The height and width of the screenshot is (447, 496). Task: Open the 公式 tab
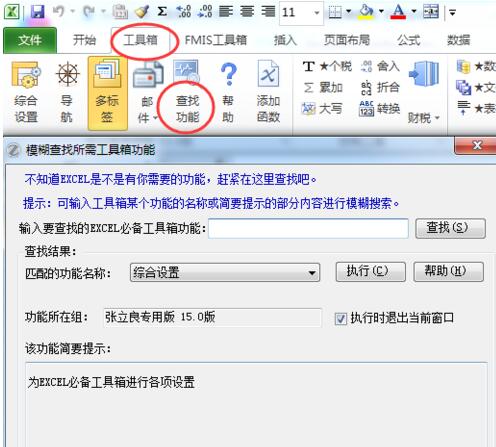(x=408, y=40)
